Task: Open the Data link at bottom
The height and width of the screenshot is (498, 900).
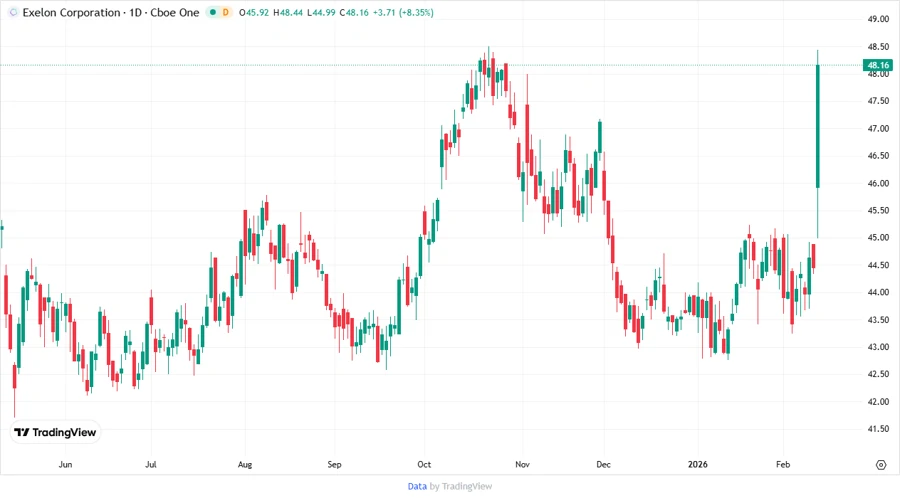Action: pyautogui.click(x=417, y=487)
